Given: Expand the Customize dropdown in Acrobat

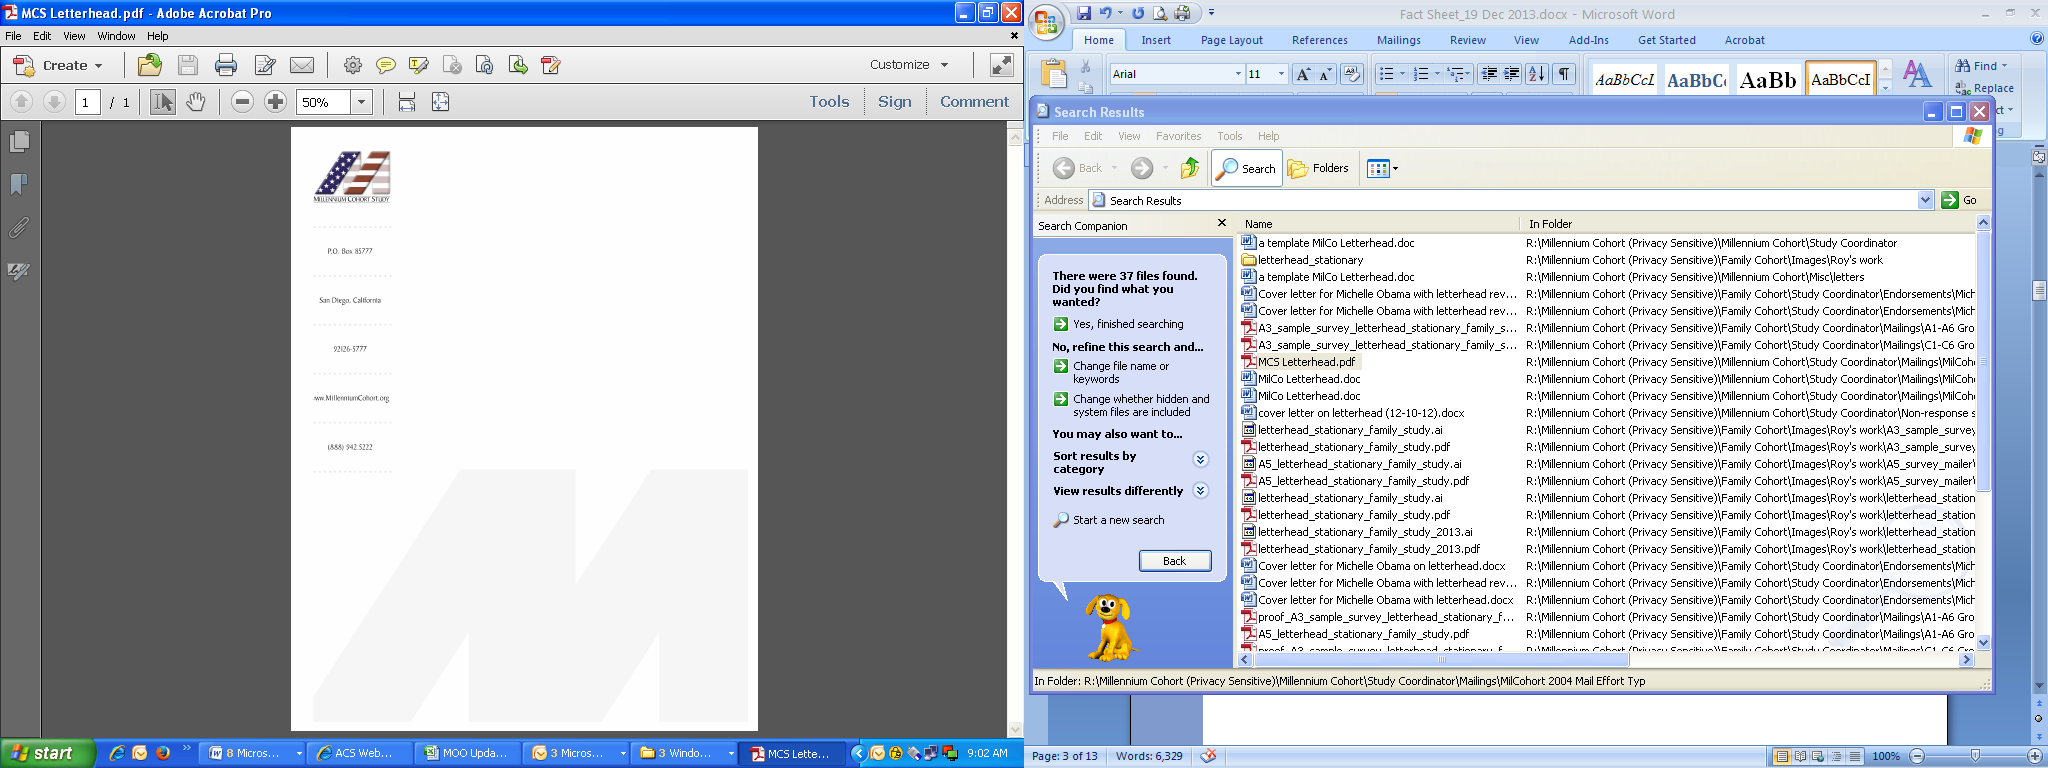Looking at the screenshot, I should pos(909,65).
